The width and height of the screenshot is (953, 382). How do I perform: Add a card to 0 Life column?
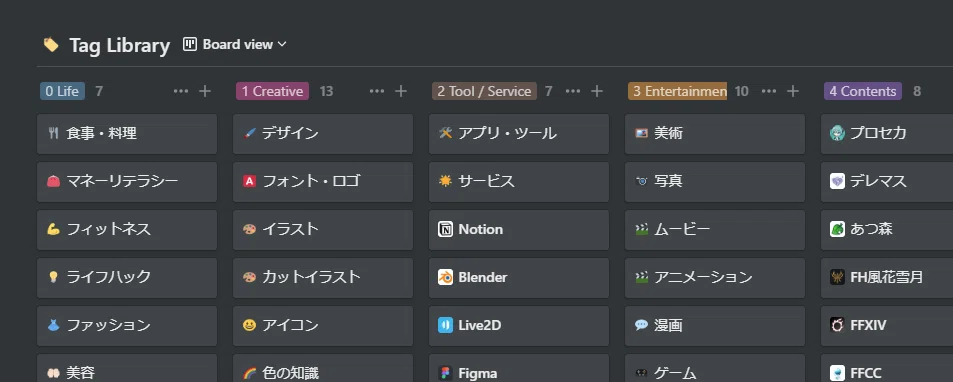click(205, 91)
